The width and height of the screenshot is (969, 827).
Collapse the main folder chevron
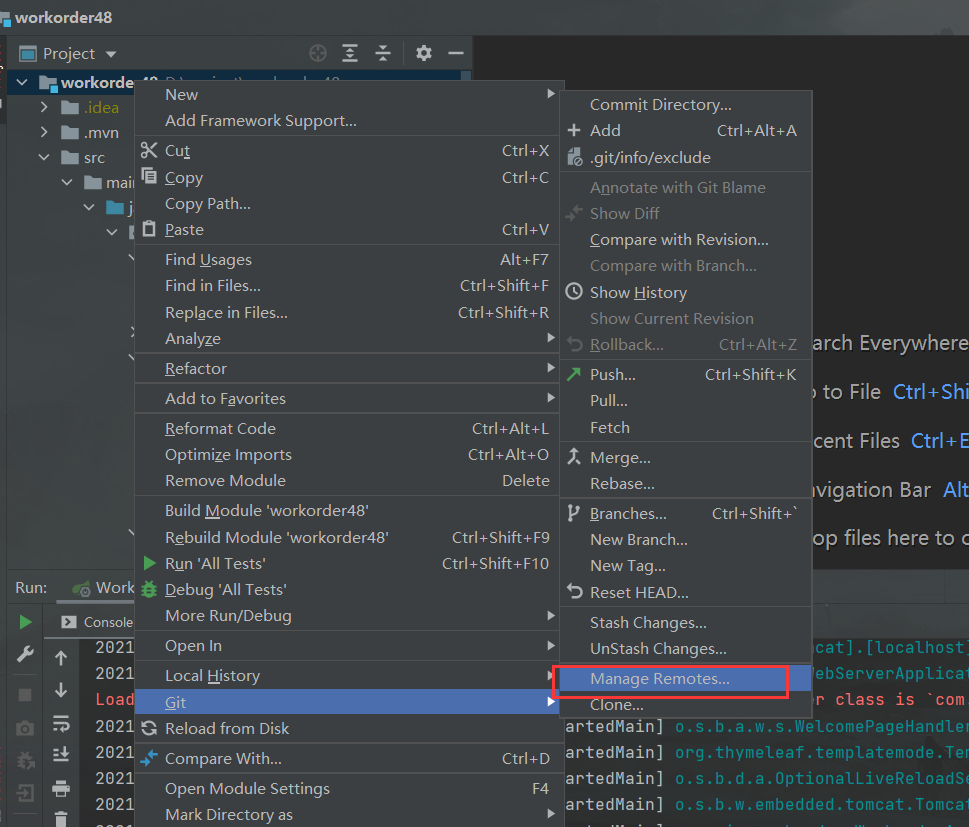click(x=67, y=182)
